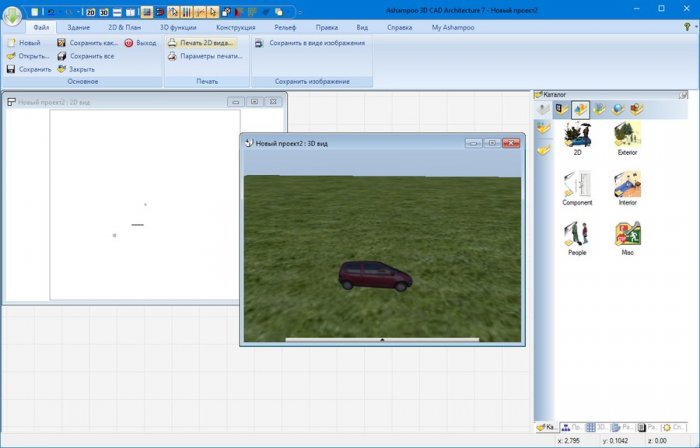Image resolution: width=700 pixels, height=448 pixels.
Task: Select the Каталог tab at panel bottom
Action: pos(546,427)
